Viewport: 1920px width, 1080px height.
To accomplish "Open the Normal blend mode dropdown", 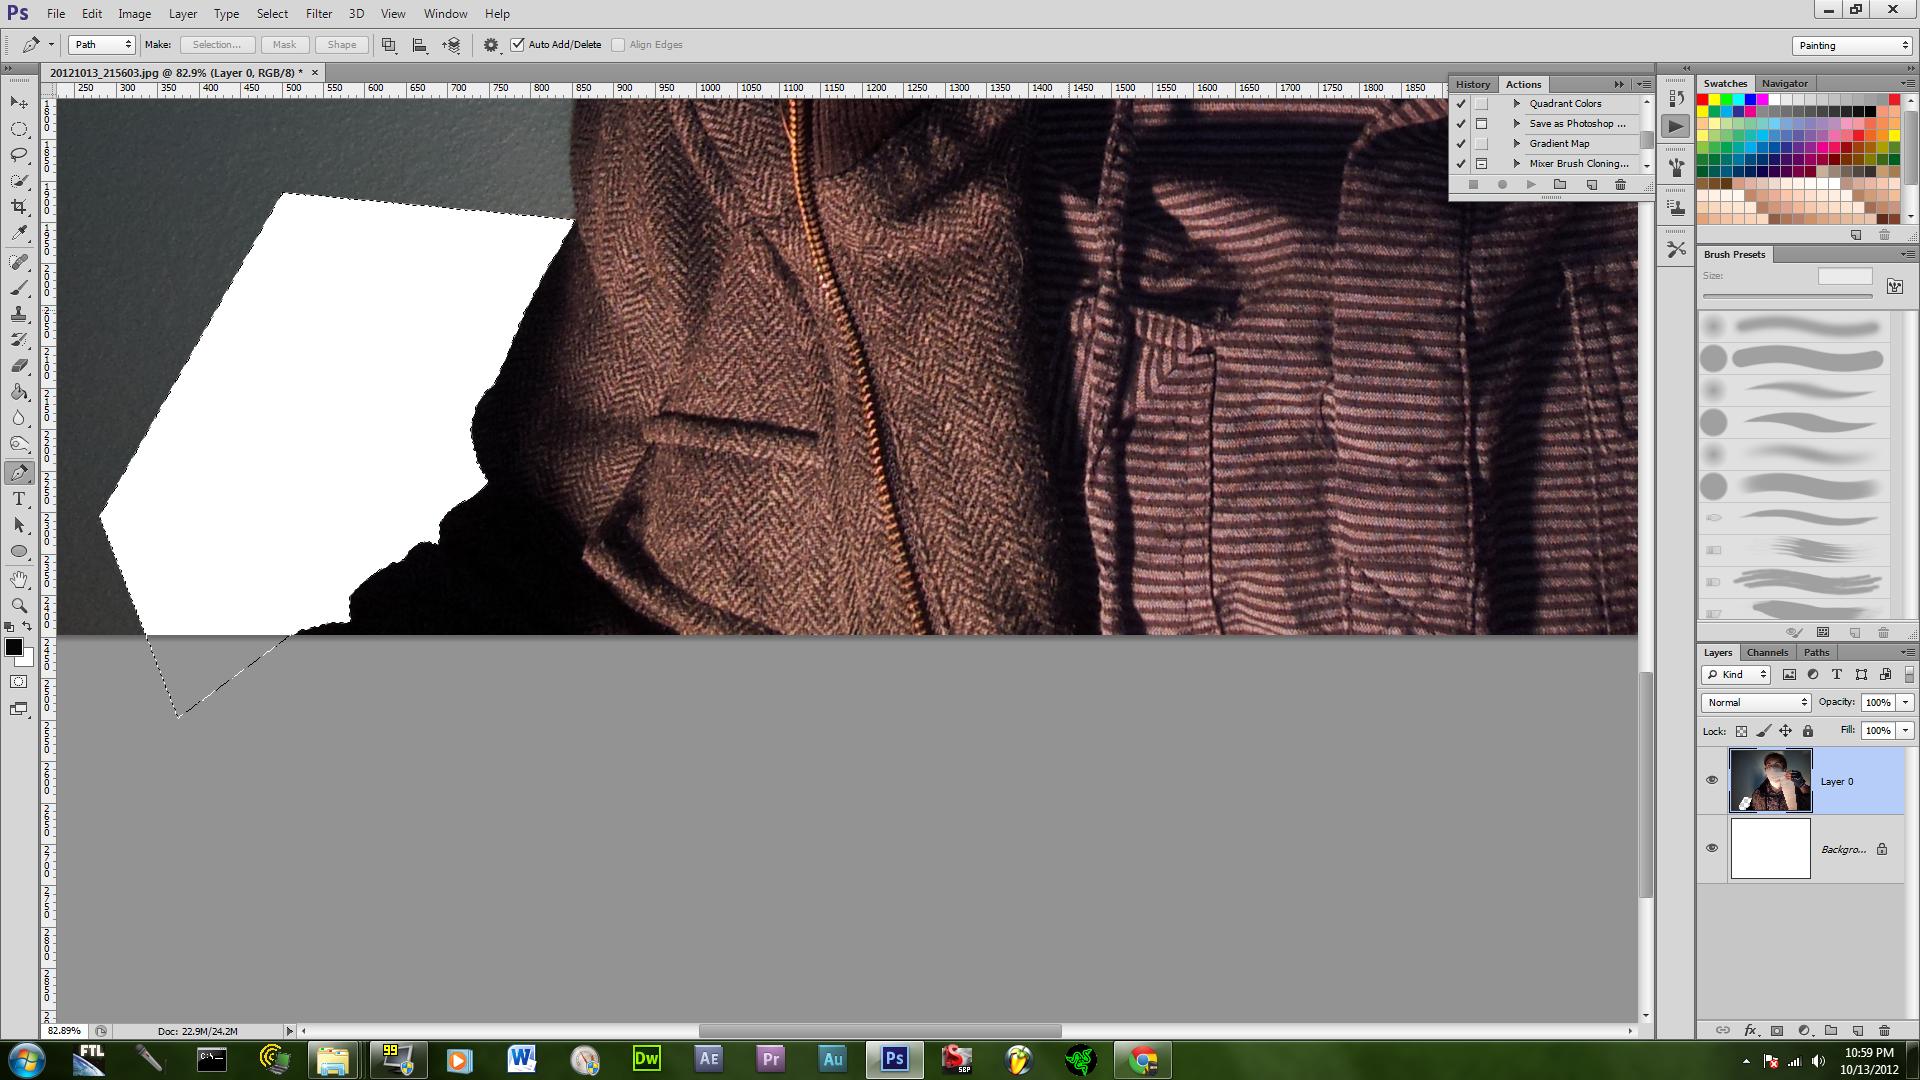I will click(1756, 702).
